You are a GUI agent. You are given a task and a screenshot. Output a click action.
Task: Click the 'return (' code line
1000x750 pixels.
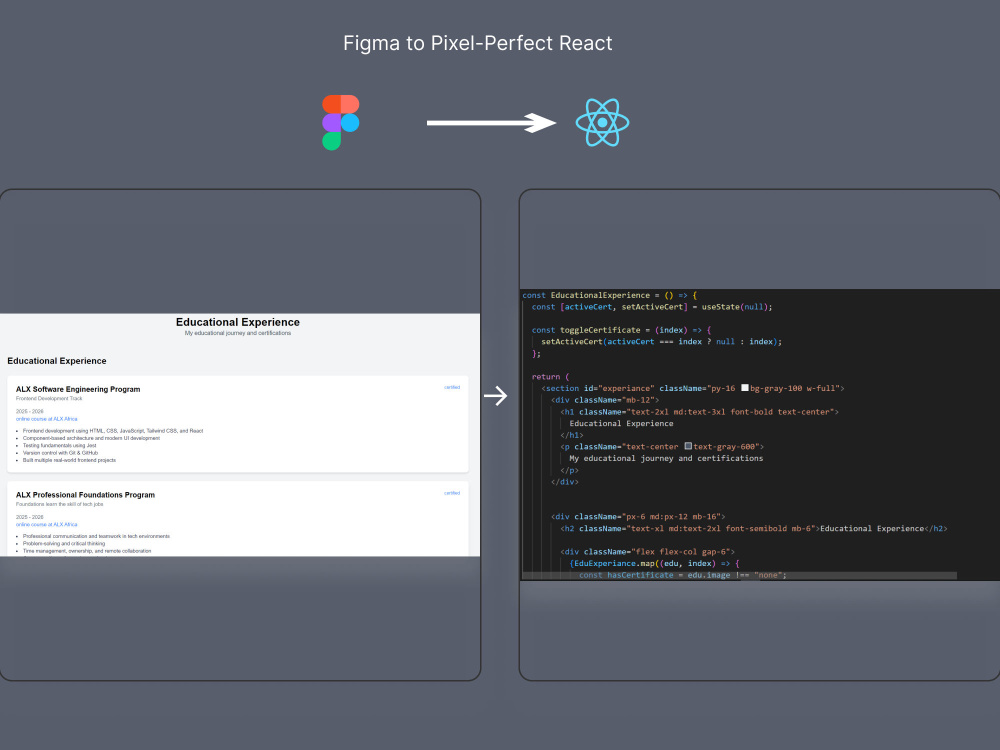point(550,377)
